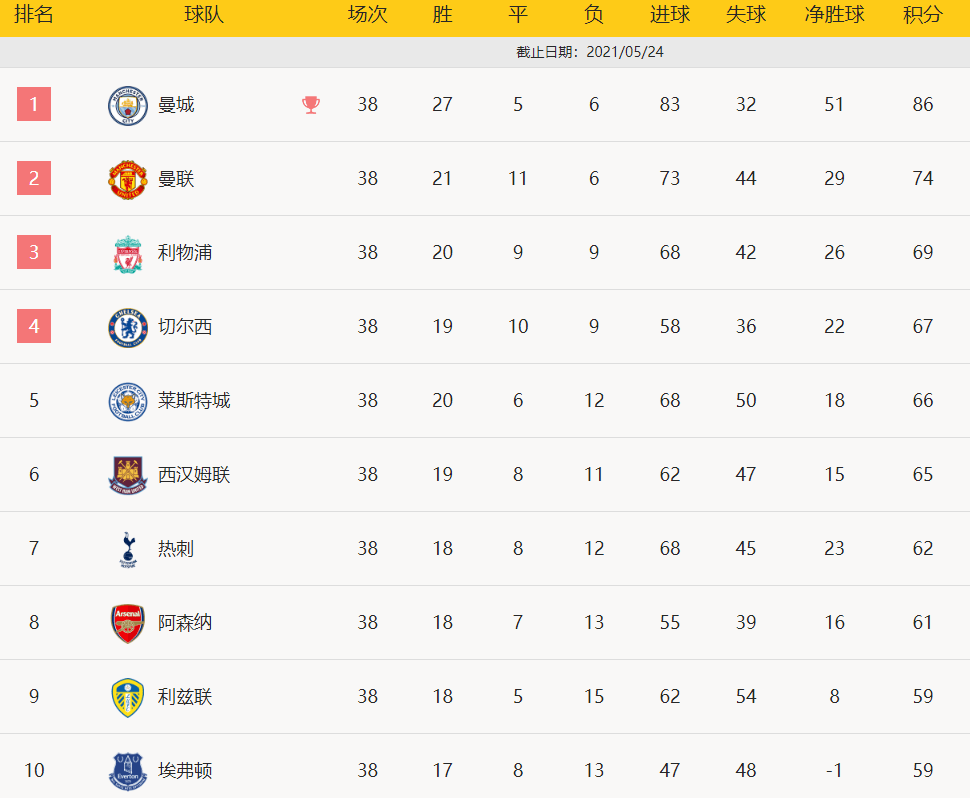Click the West Ham United crest
The image size is (970, 798).
point(127,475)
